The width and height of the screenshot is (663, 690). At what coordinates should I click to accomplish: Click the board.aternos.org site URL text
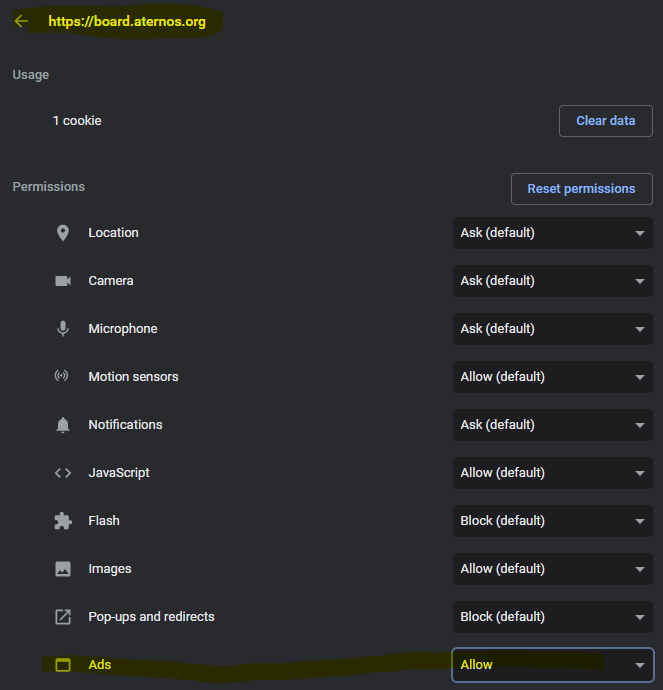click(127, 21)
